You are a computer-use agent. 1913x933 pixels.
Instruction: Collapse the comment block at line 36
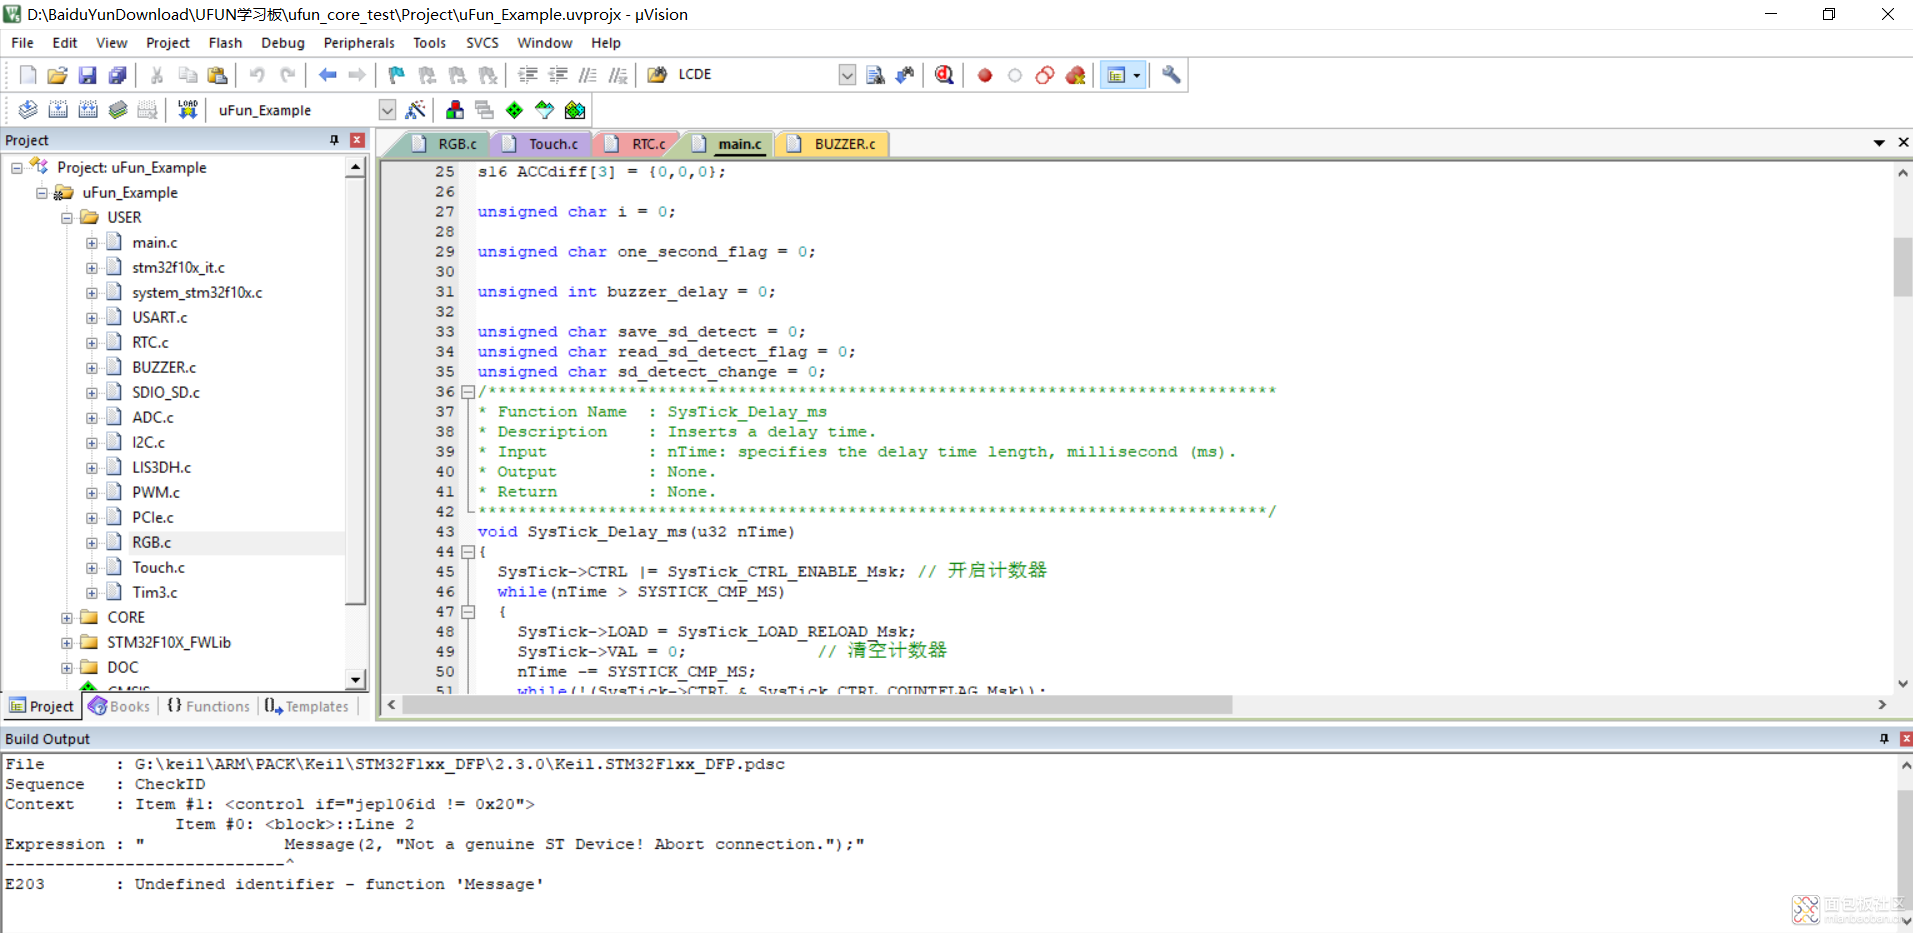[467, 392]
